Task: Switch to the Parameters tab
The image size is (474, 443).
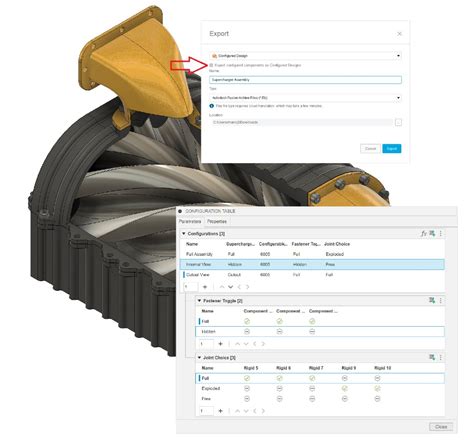Action: [x=190, y=221]
